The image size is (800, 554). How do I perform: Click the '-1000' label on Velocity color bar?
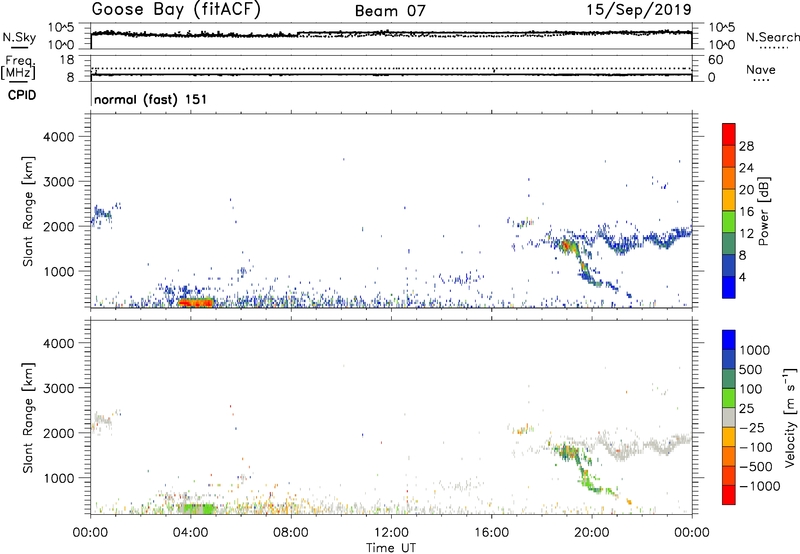760,486
